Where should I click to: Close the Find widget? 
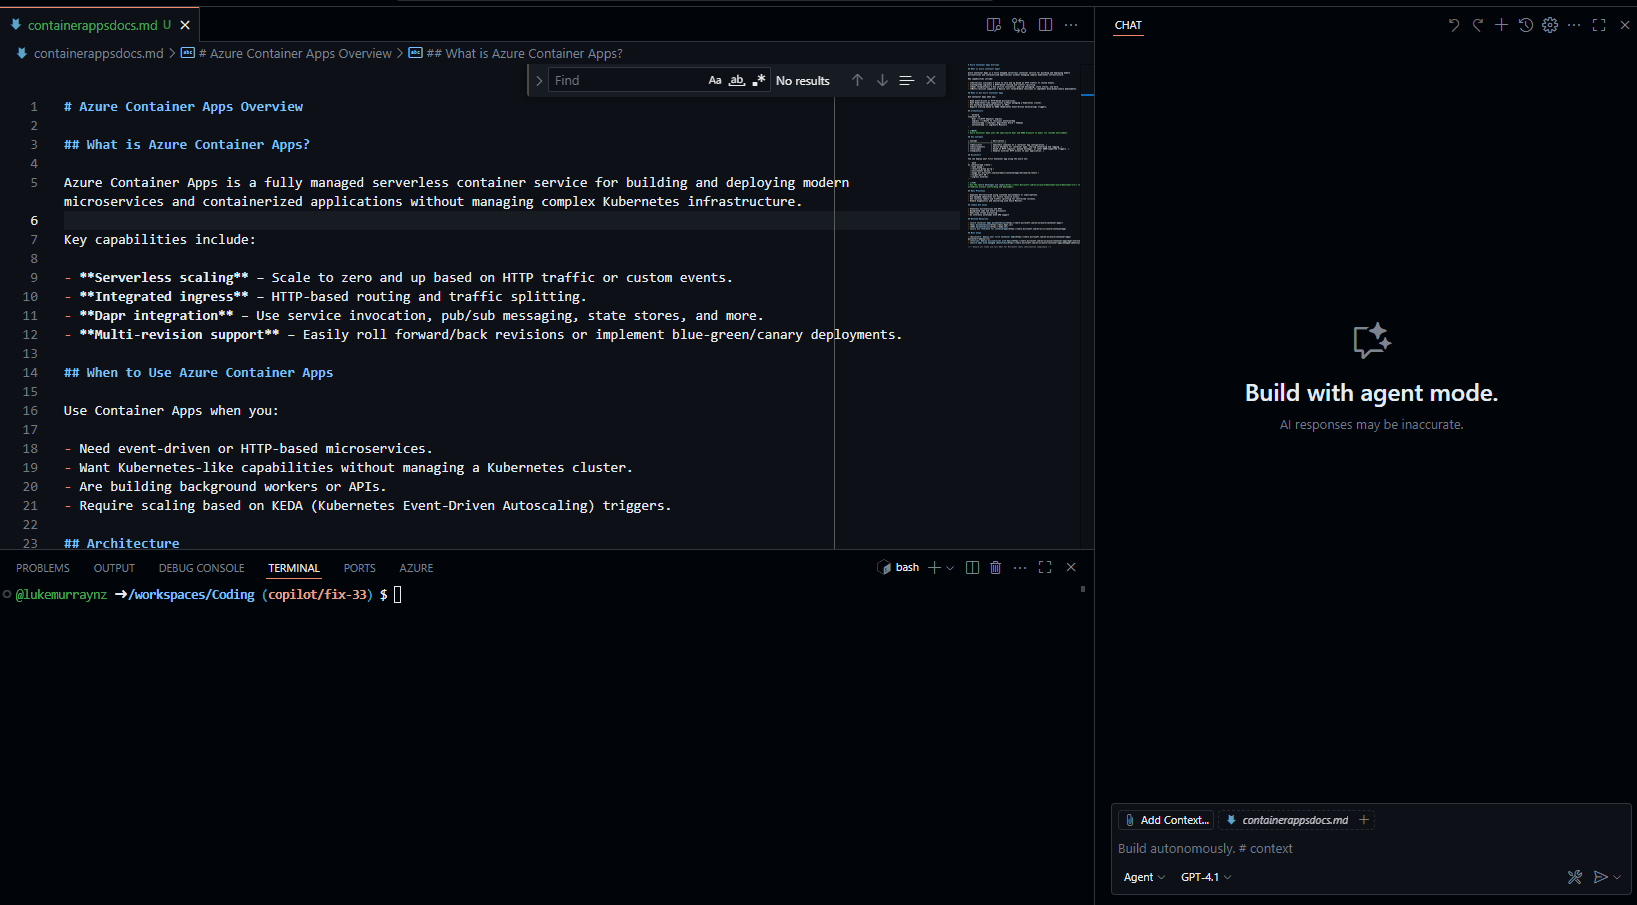[x=931, y=80]
